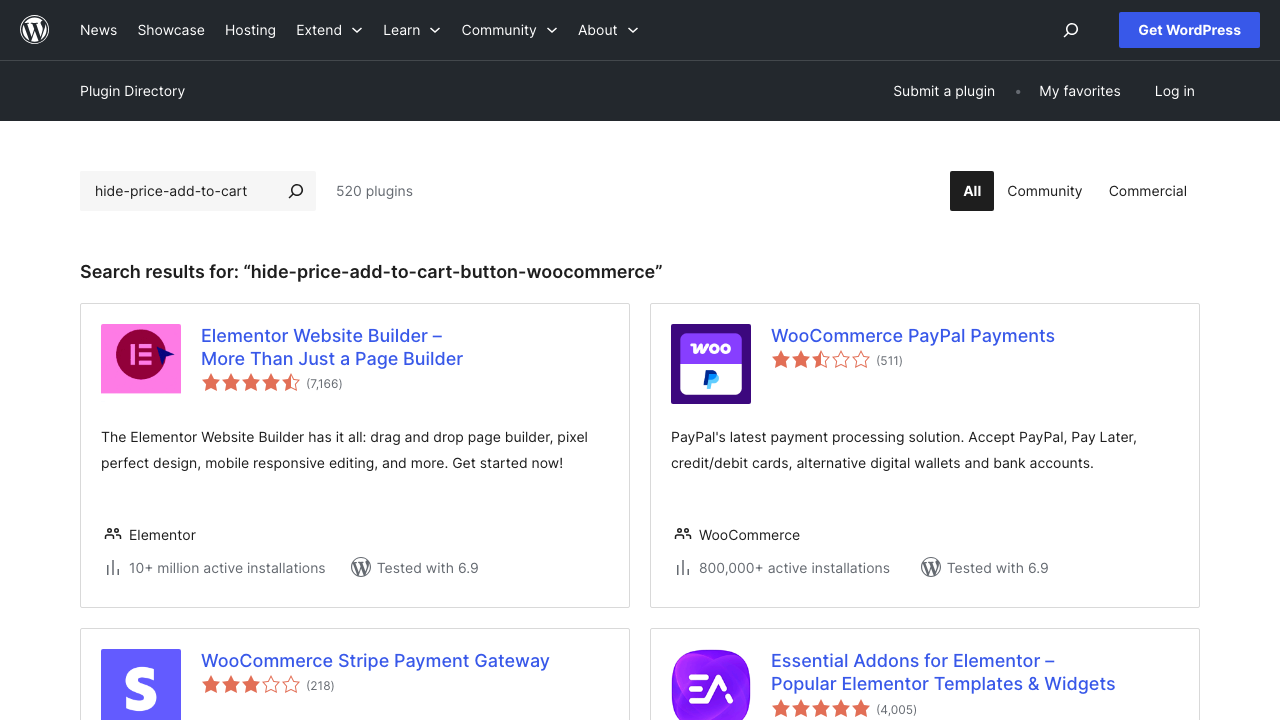Click the WordPress logo icon
This screenshot has height=720, width=1280.
(34, 29)
